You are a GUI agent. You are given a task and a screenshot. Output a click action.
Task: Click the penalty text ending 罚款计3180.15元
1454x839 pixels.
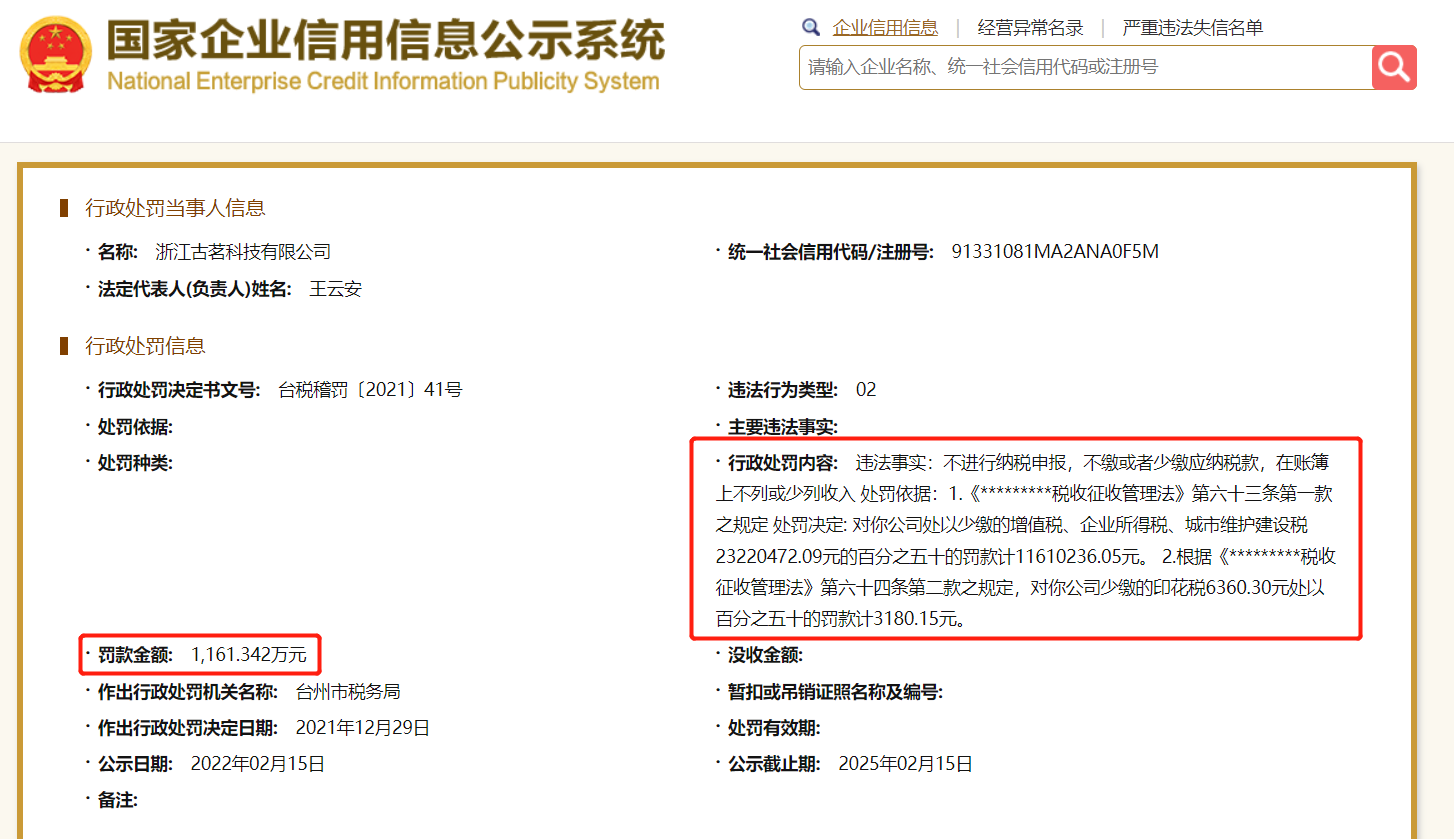(841, 619)
